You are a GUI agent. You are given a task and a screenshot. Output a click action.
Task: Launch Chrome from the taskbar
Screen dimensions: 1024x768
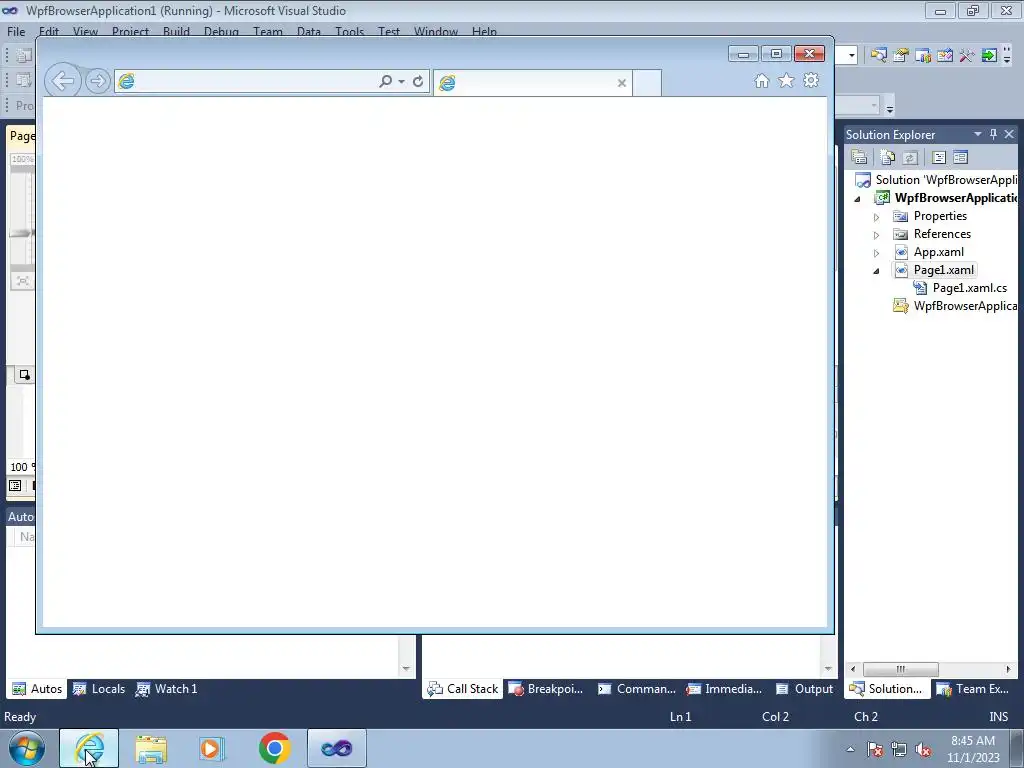pos(274,748)
